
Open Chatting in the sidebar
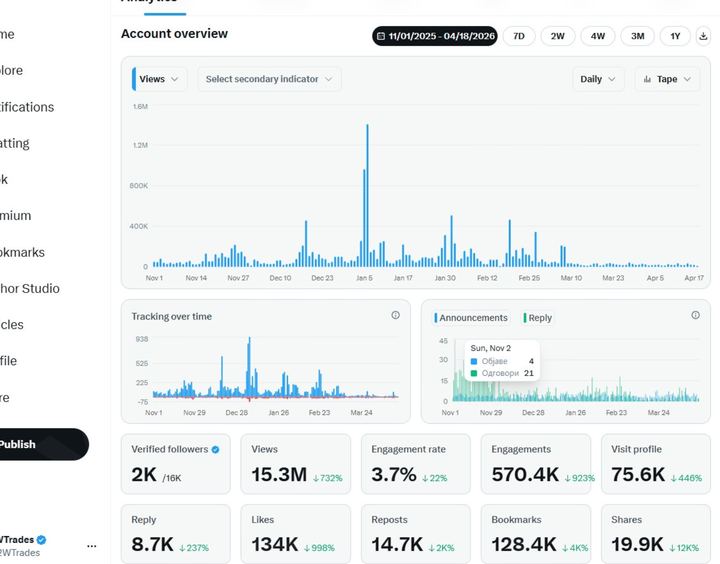click(15, 143)
